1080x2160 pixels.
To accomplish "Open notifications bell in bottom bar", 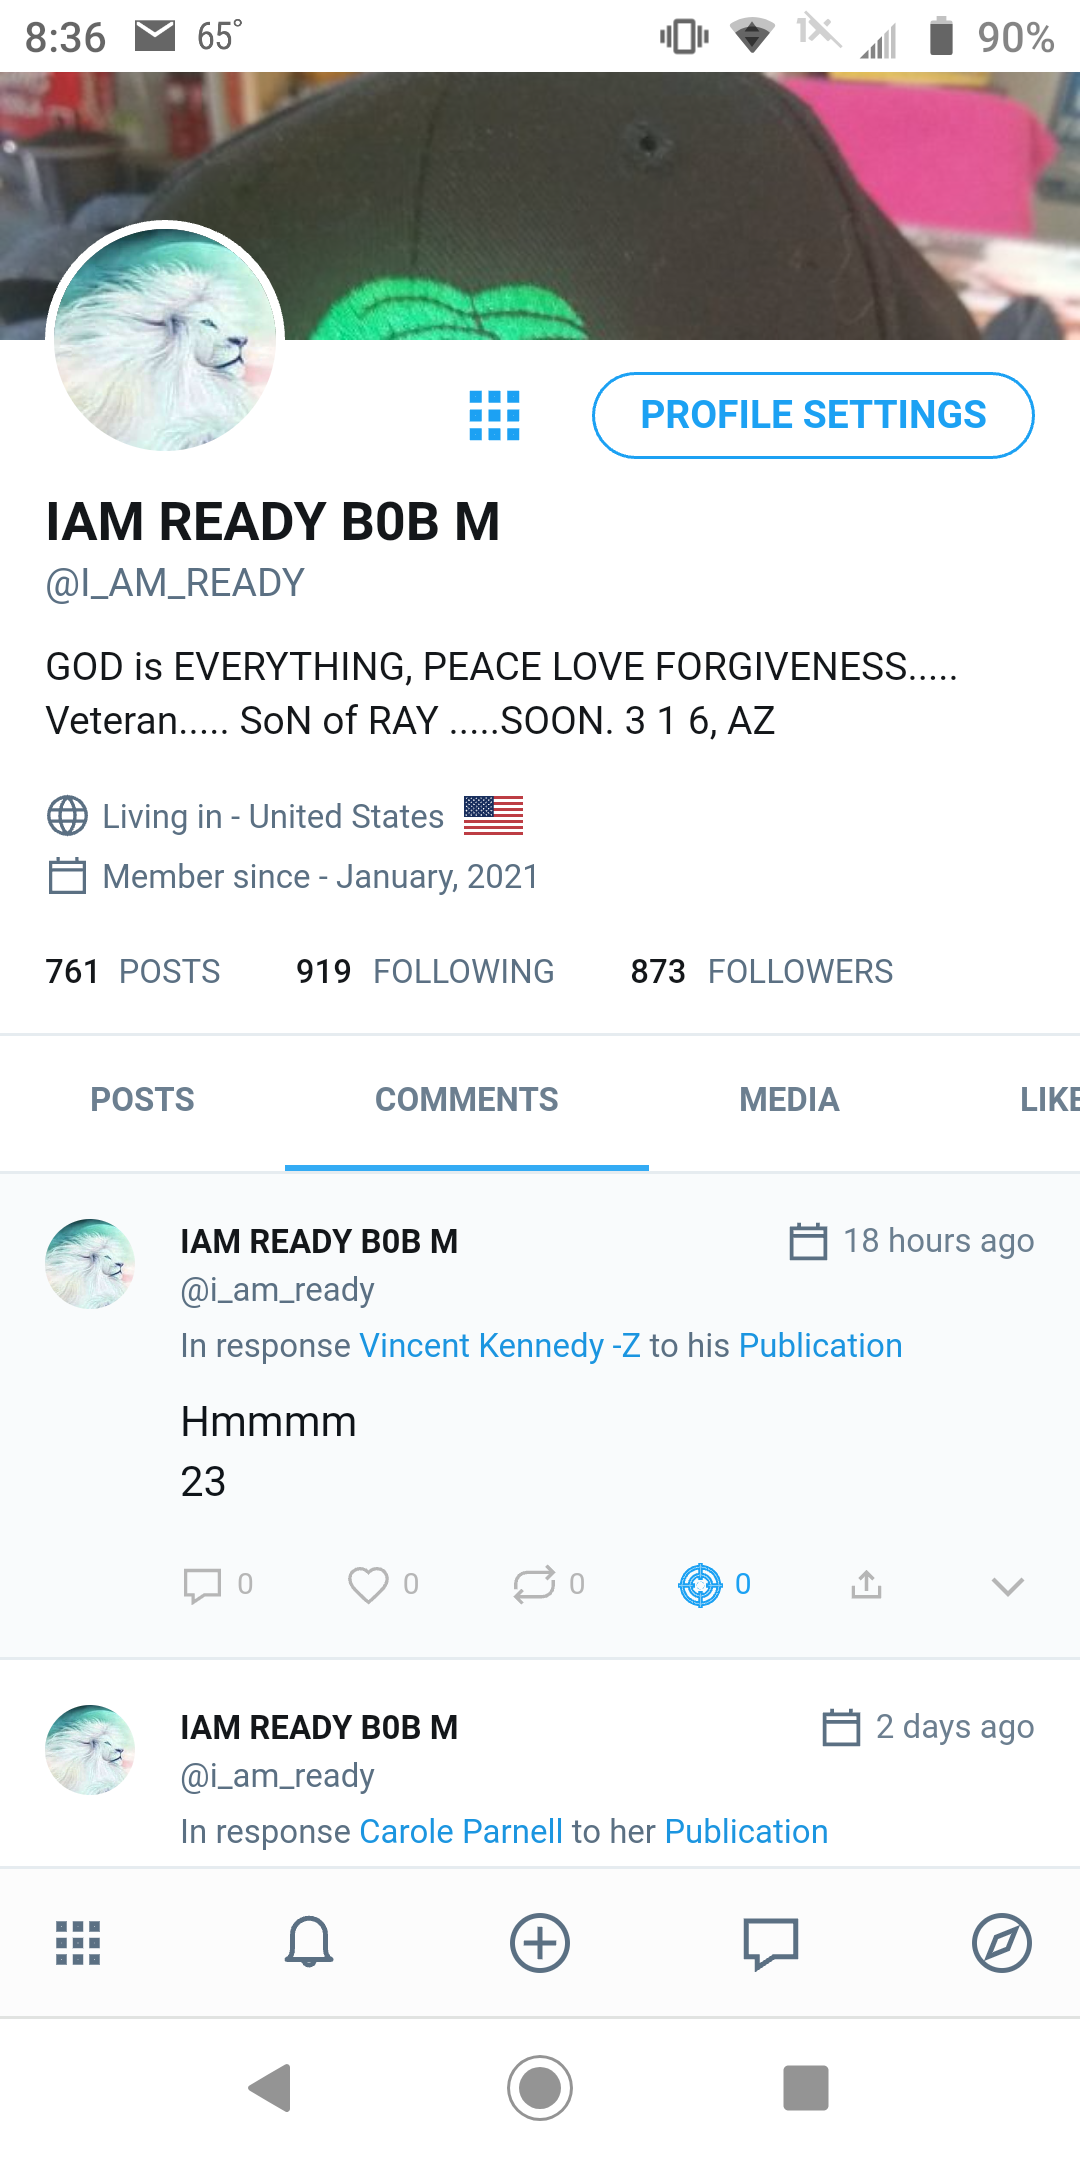I will click(x=309, y=1943).
